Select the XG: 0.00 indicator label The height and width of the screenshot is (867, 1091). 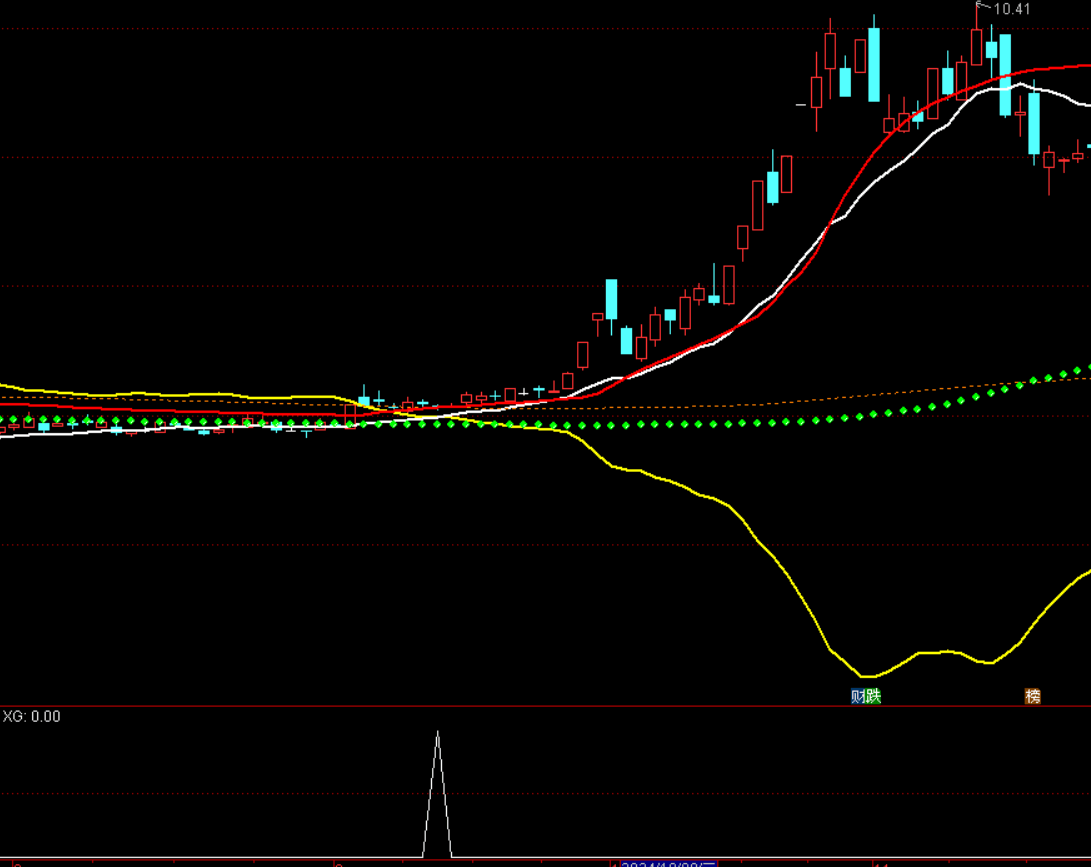click(x=31, y=717)
